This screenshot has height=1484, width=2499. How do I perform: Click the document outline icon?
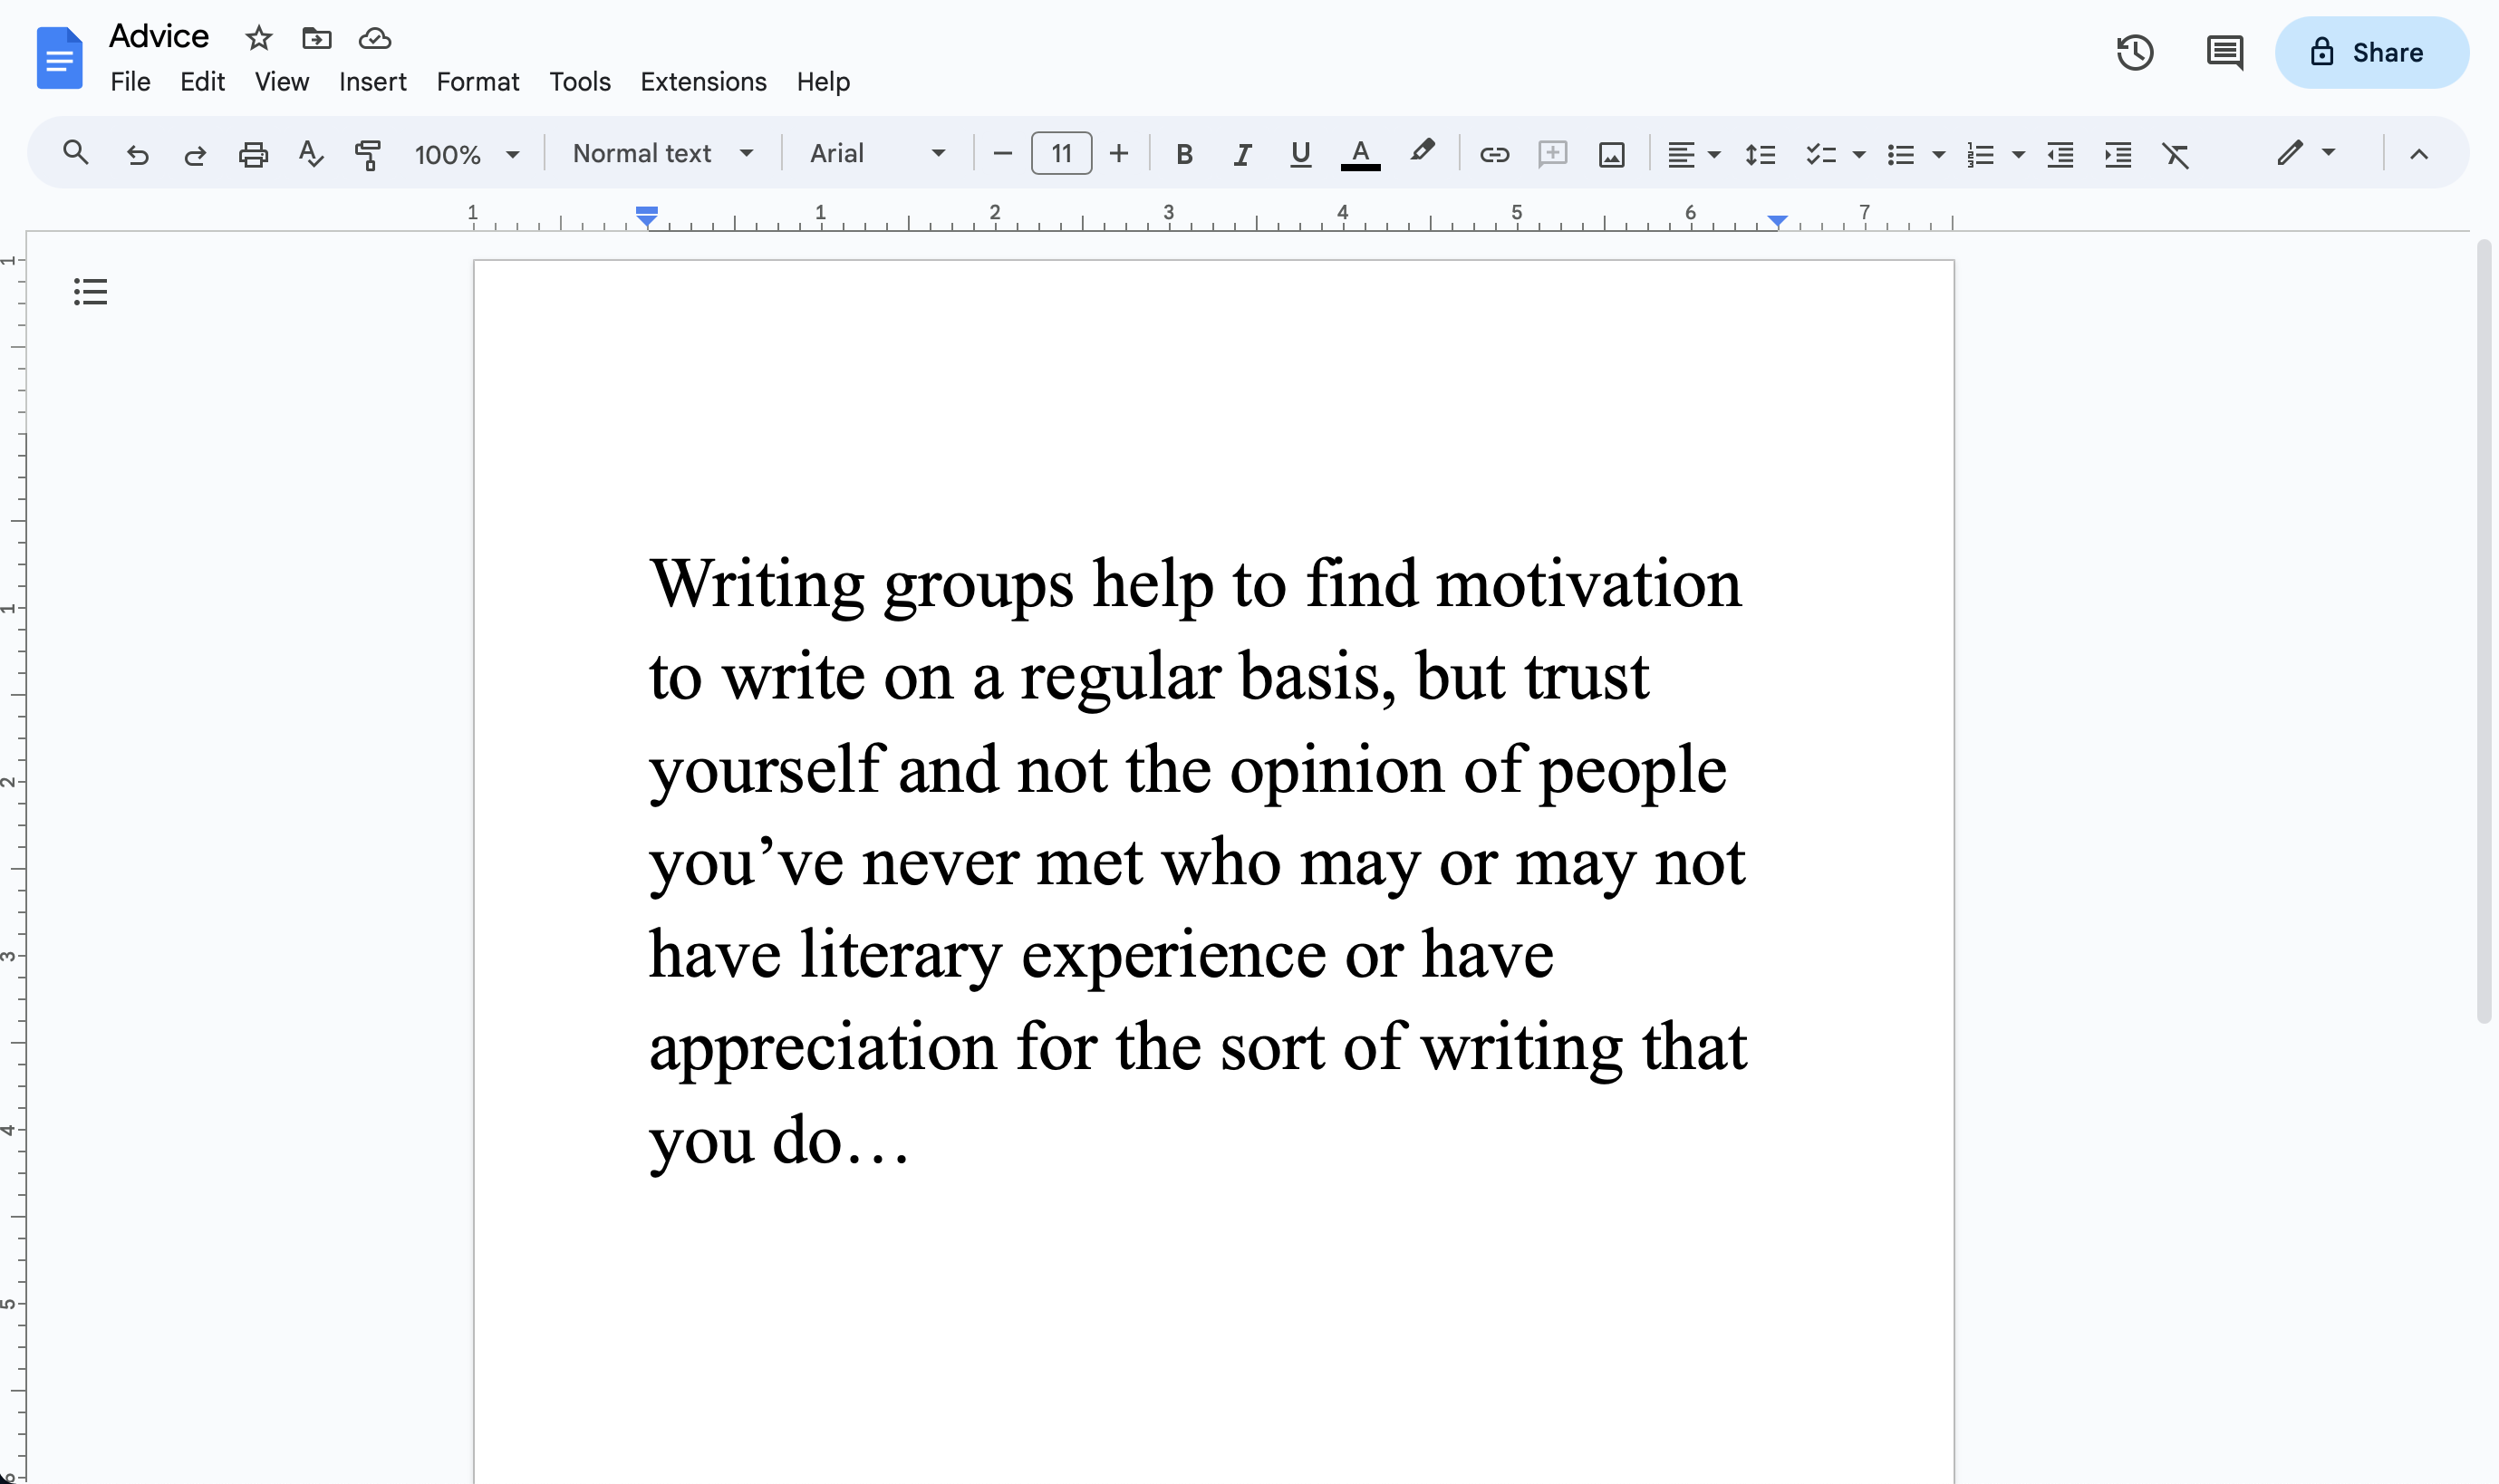pos(90,292)
